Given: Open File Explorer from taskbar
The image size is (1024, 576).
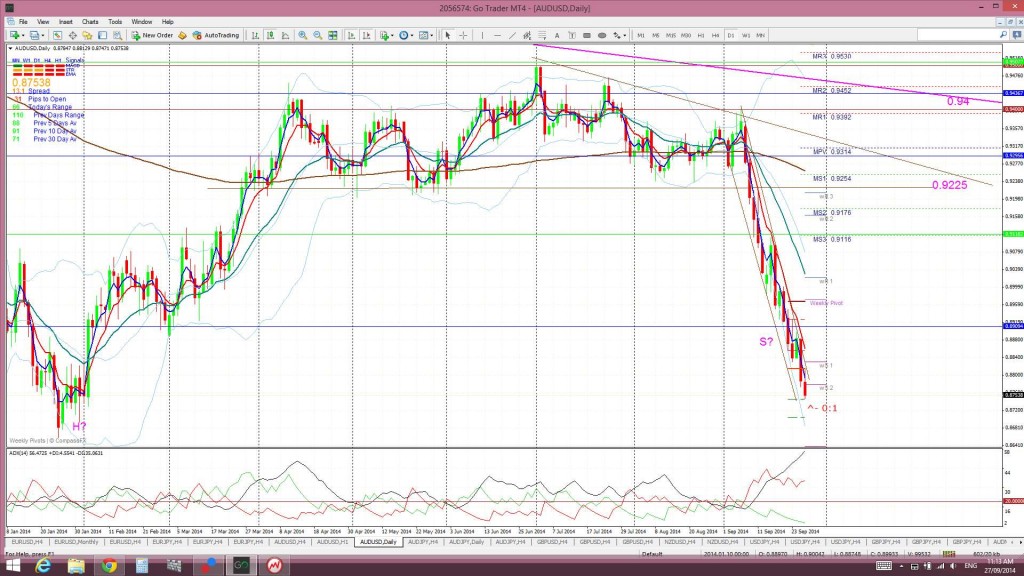Looking at the screenshot, I should click(x=76, y=566).
